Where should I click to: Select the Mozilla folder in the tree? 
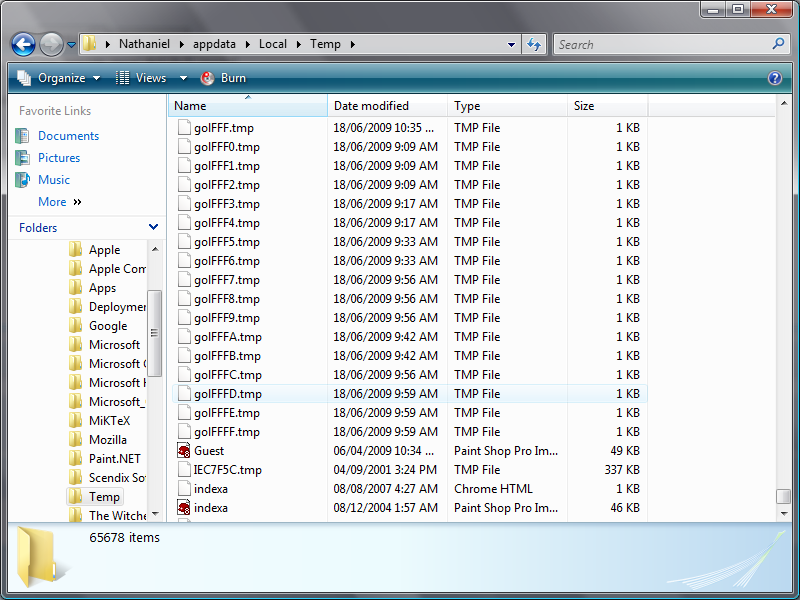108,440
